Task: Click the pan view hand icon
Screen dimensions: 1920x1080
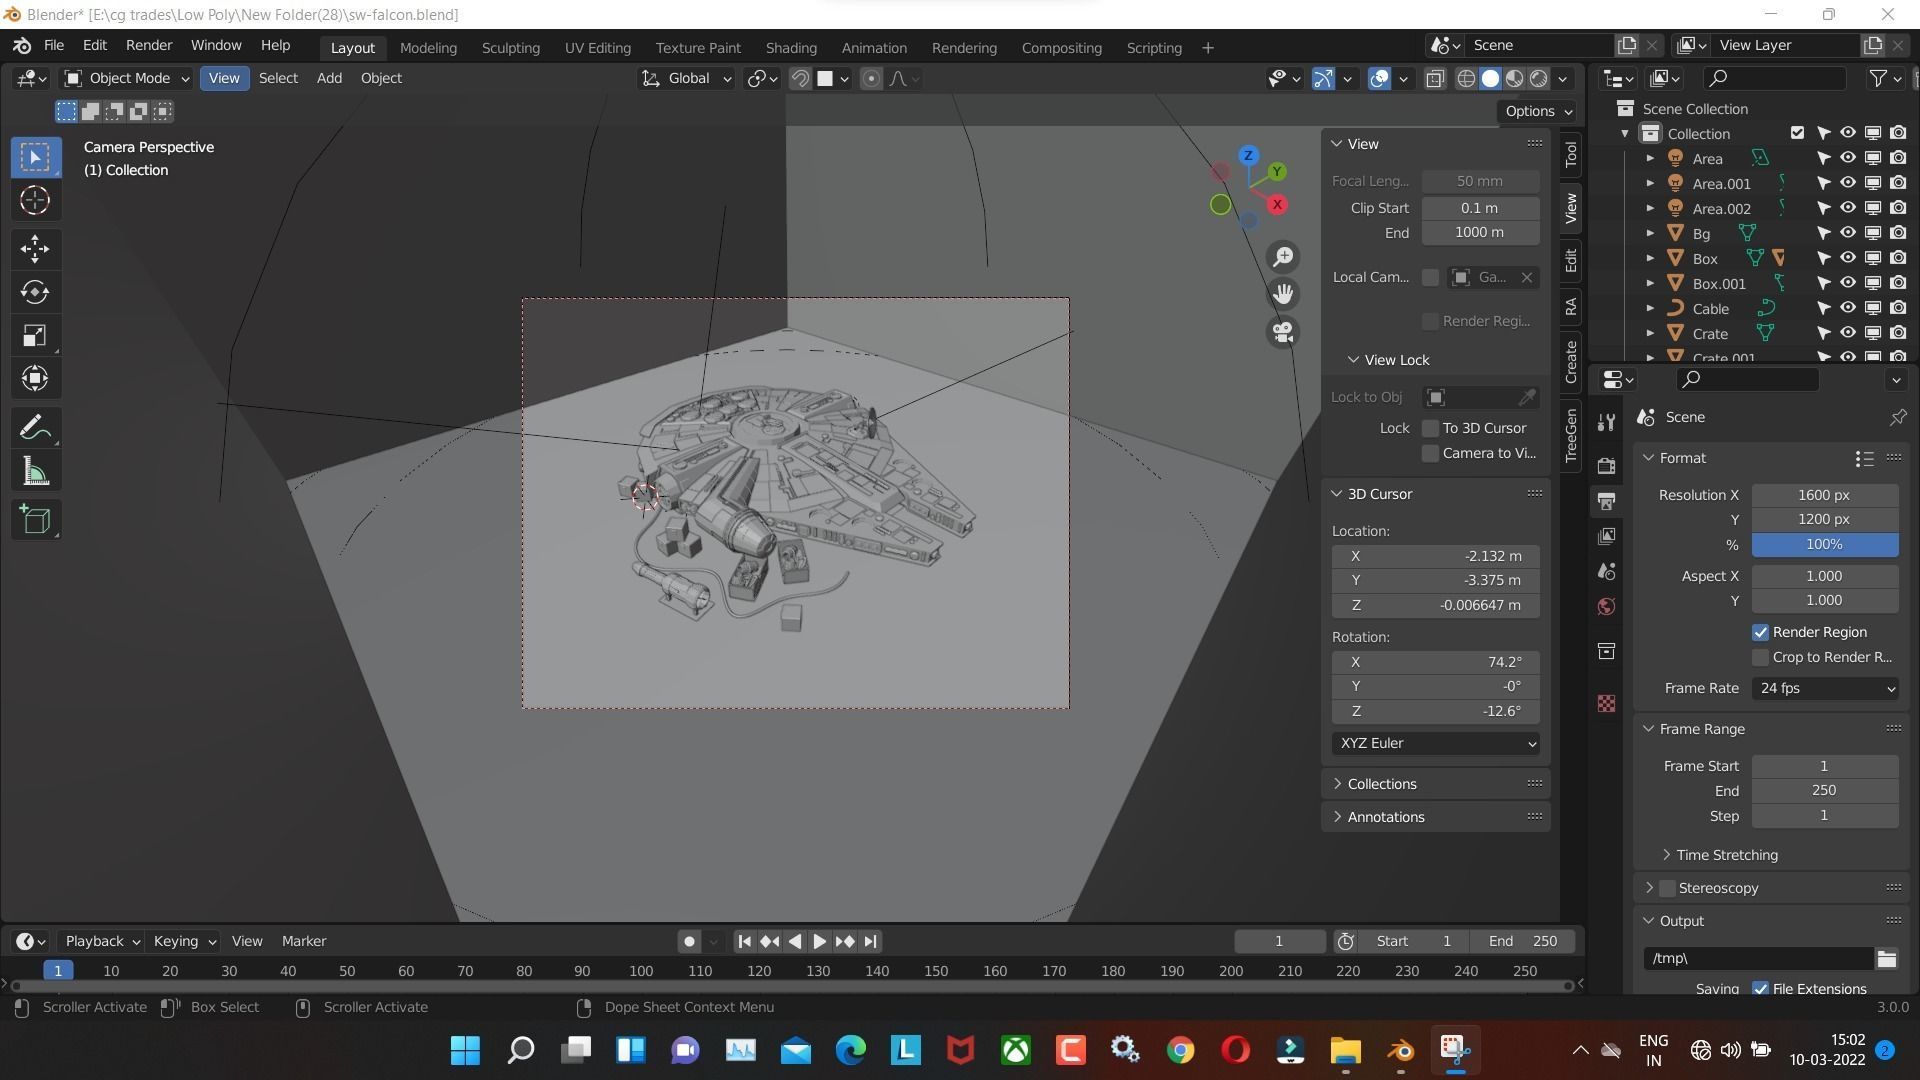Action: click(x=1283, y=294)
